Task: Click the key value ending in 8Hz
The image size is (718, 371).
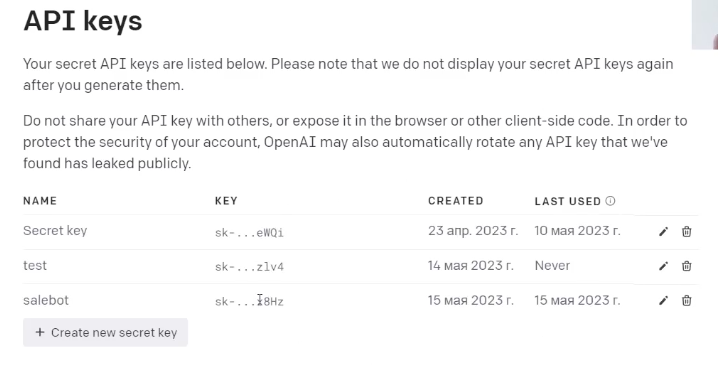Action: point(249,301)
